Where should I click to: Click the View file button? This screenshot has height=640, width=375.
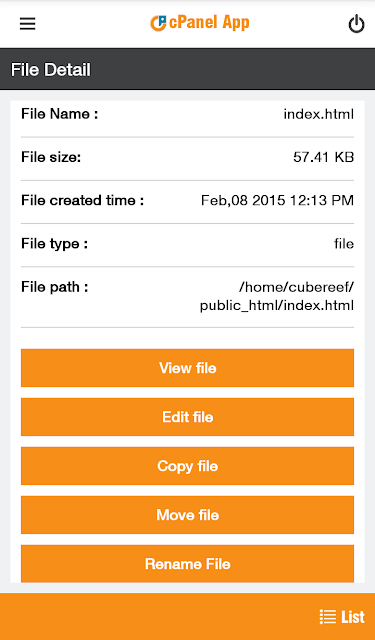pos(187,368)
